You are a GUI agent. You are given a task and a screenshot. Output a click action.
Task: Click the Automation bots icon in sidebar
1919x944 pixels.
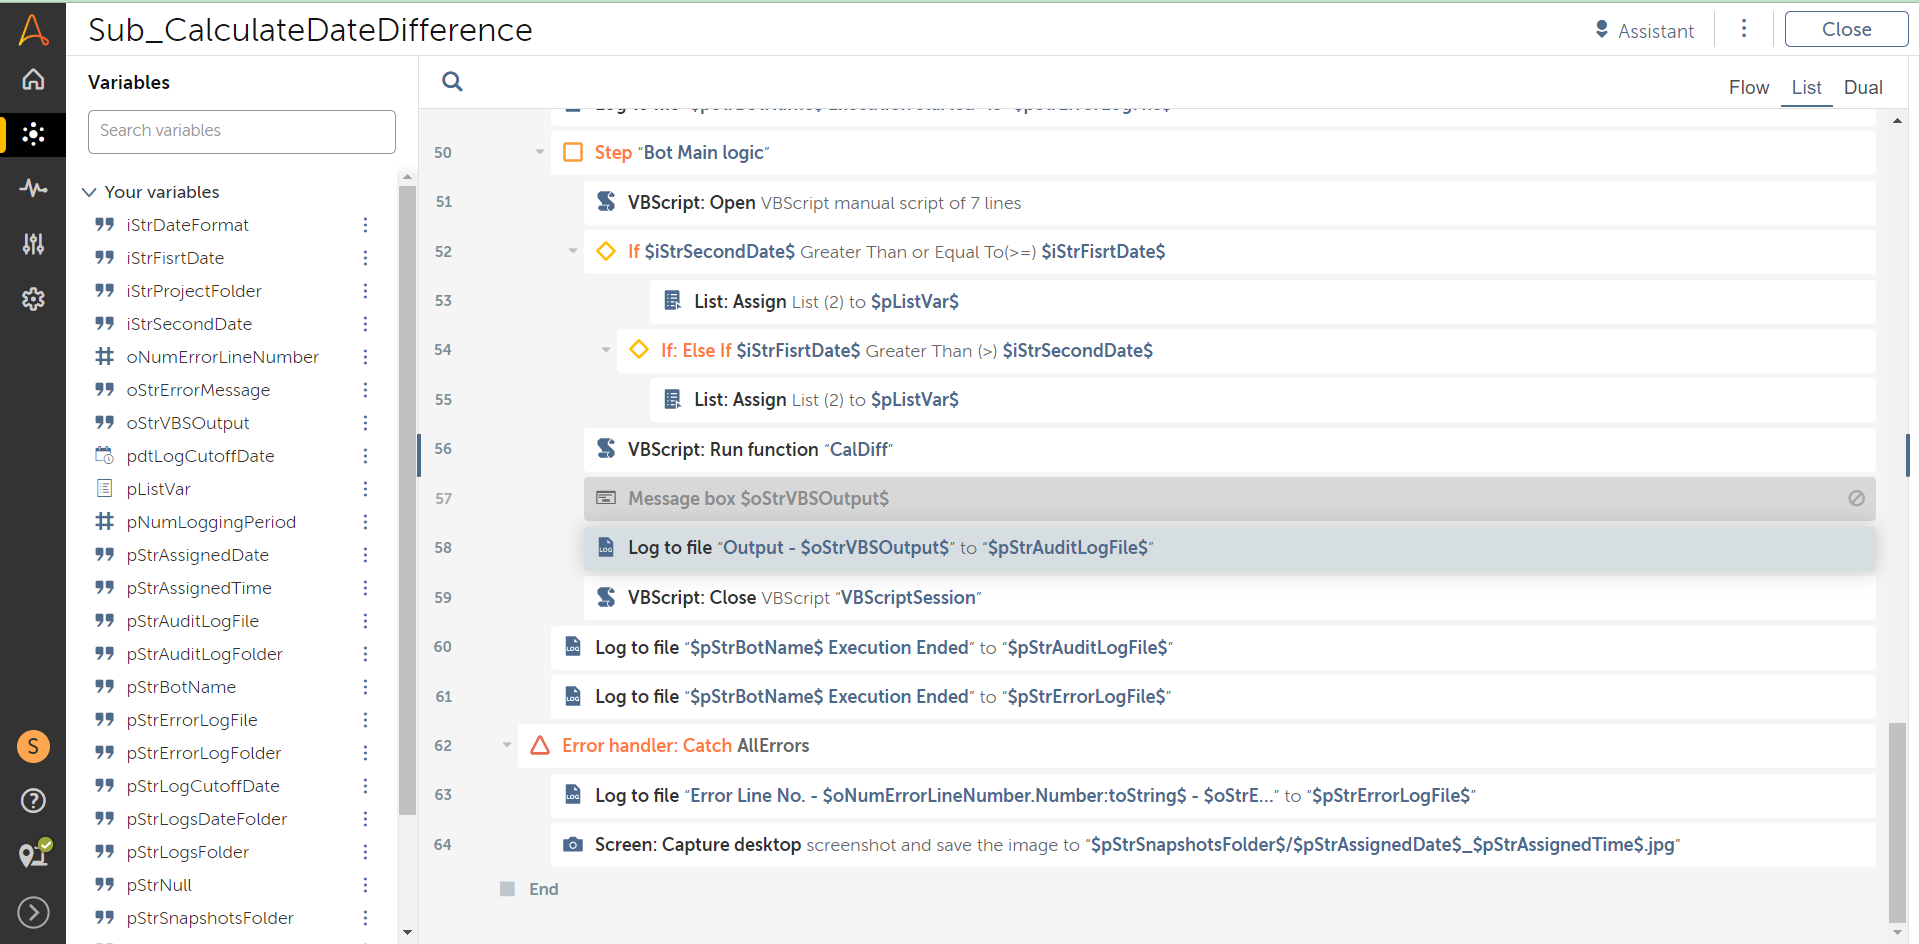(x=33, y=134)
